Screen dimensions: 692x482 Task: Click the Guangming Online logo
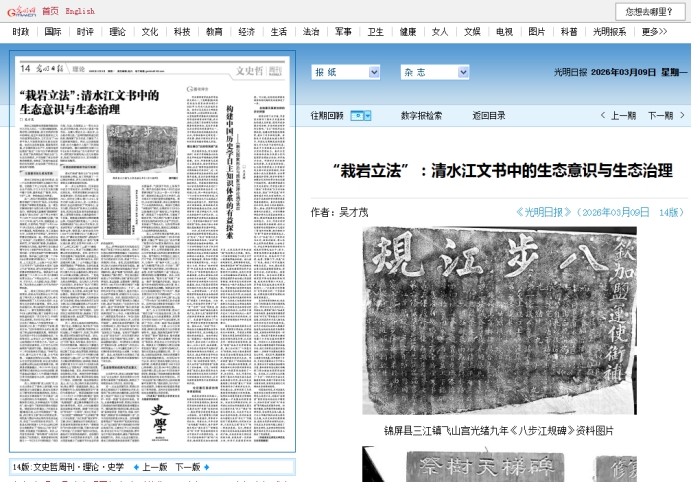(x=20, y=11)
